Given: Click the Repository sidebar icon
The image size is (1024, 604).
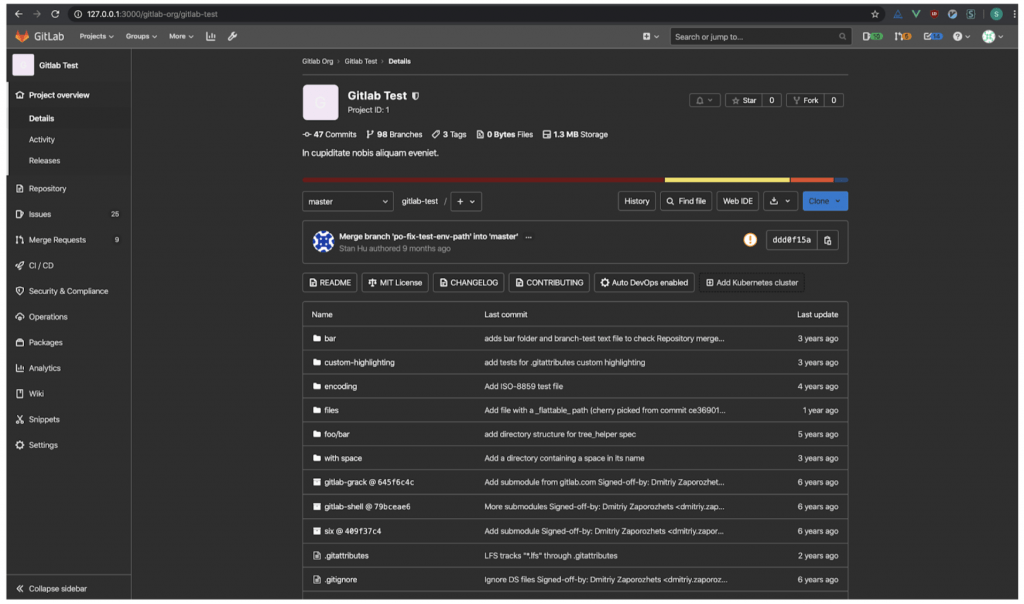Looking at the screenshot, I should [x=20, y=189].
